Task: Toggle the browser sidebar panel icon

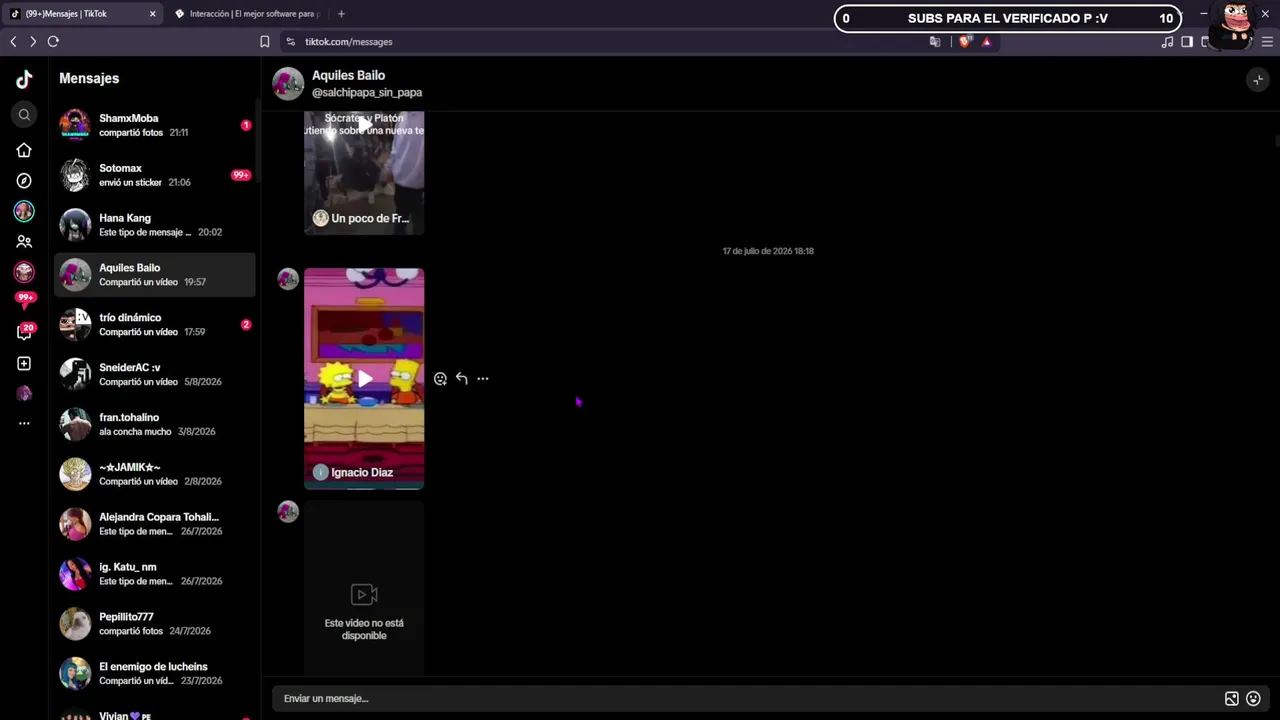Action: tap(1187, 42)
